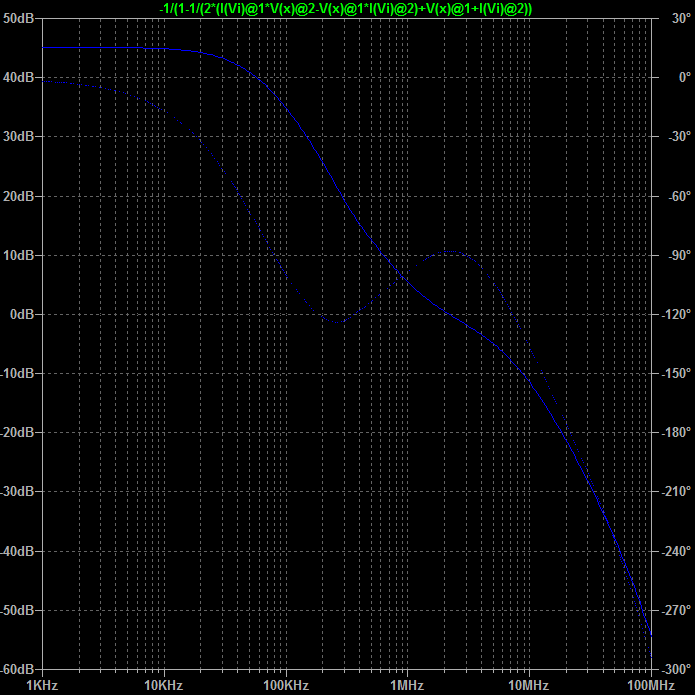The width and height of the screenshot is (695, 695).
Task: Click the -40dB left axis label
Action: point(17,551)
